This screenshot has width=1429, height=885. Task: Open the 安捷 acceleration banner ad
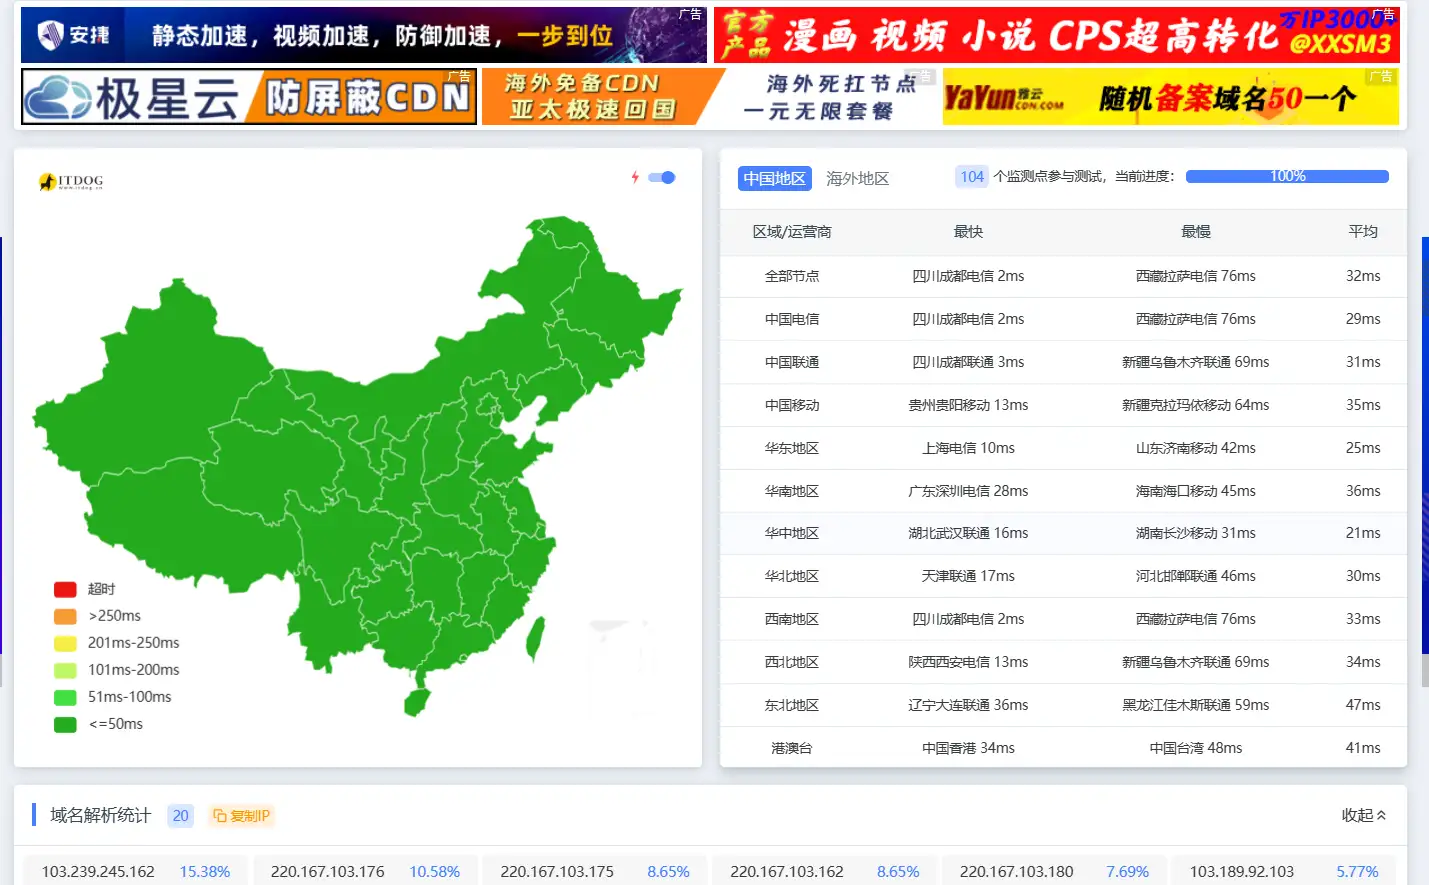click(364, 35)
